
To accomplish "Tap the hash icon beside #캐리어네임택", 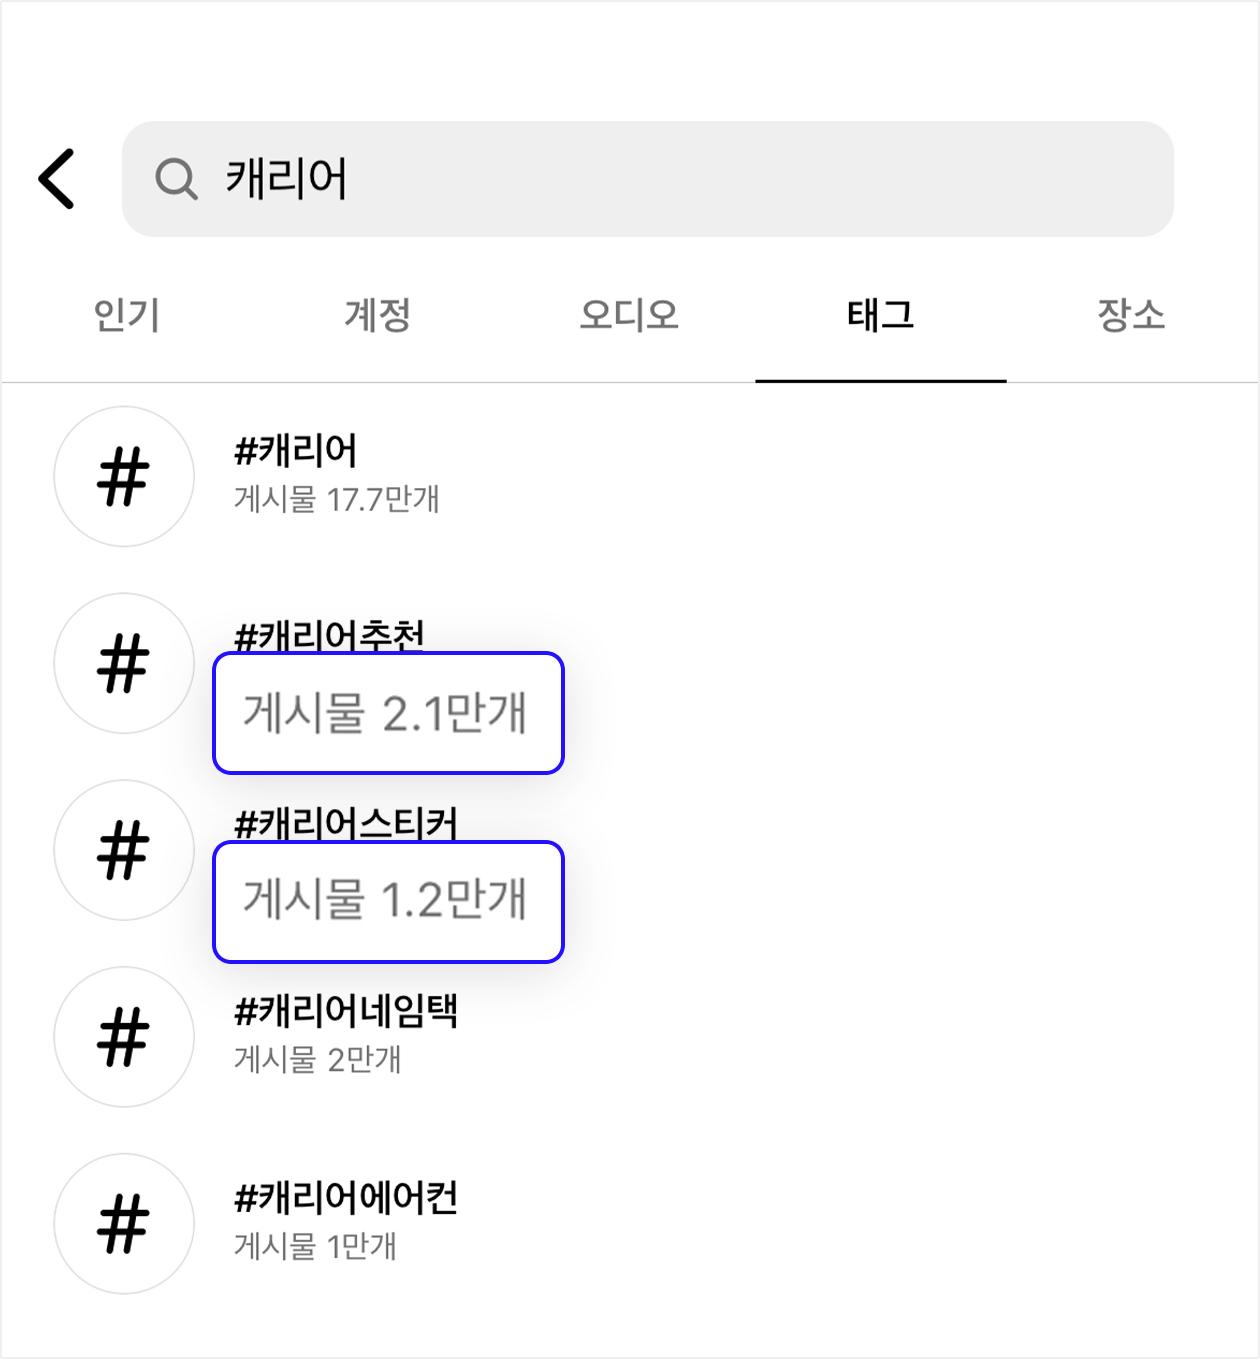I will tap(124, 1037).
